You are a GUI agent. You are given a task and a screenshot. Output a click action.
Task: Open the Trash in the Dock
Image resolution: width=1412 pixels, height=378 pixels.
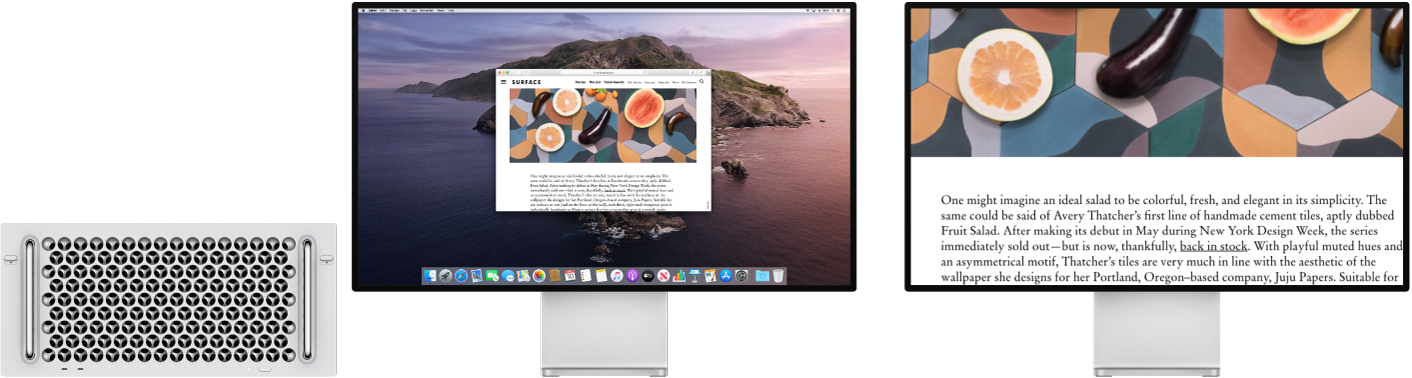(778, 276)
